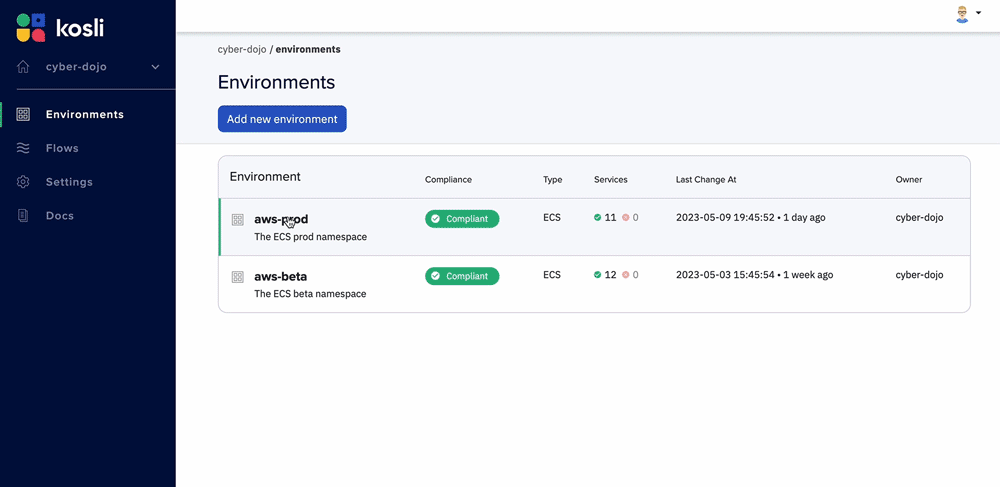Open the aws-prod environment
The height and width of the screenshot is (487, 1000).
(281, 219)
